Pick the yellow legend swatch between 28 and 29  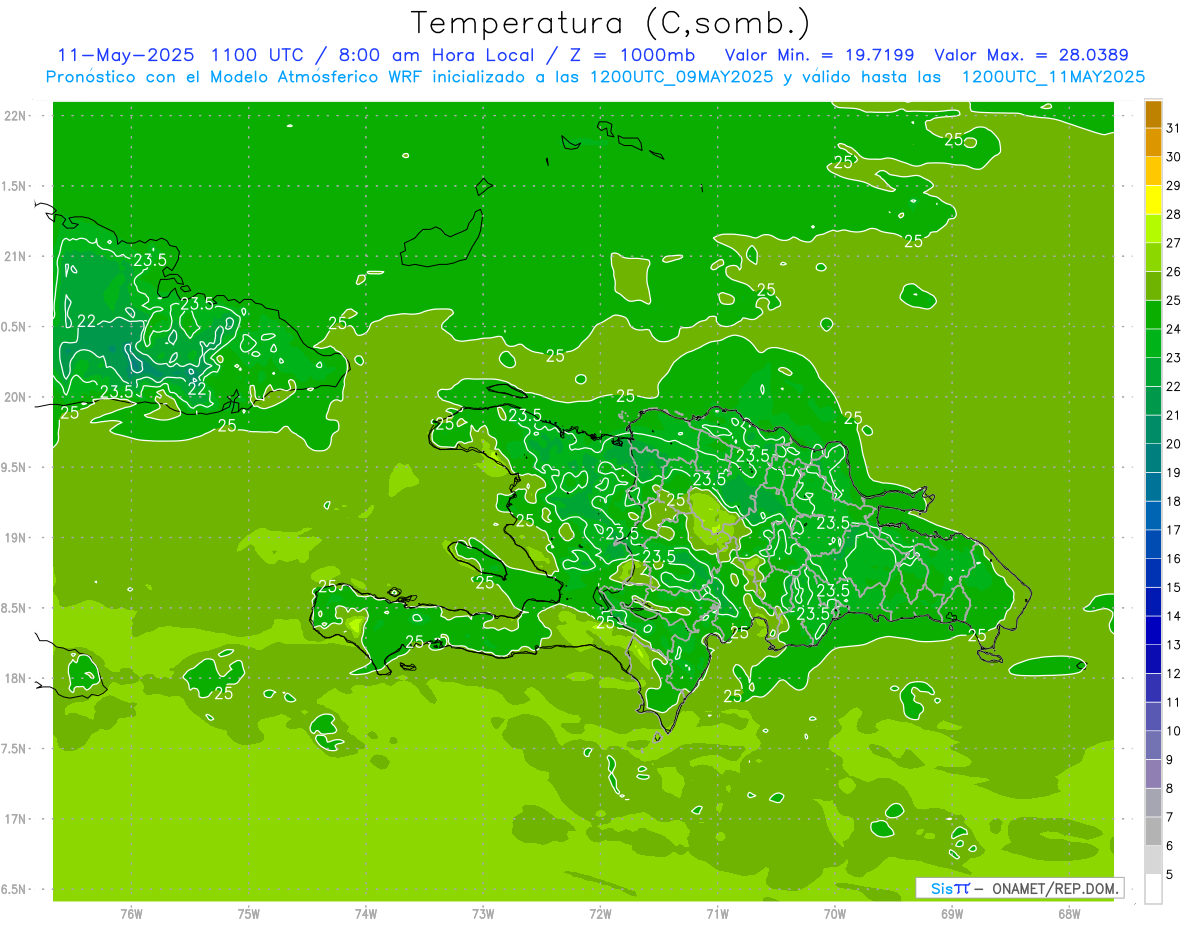[x=1153, y=200]
